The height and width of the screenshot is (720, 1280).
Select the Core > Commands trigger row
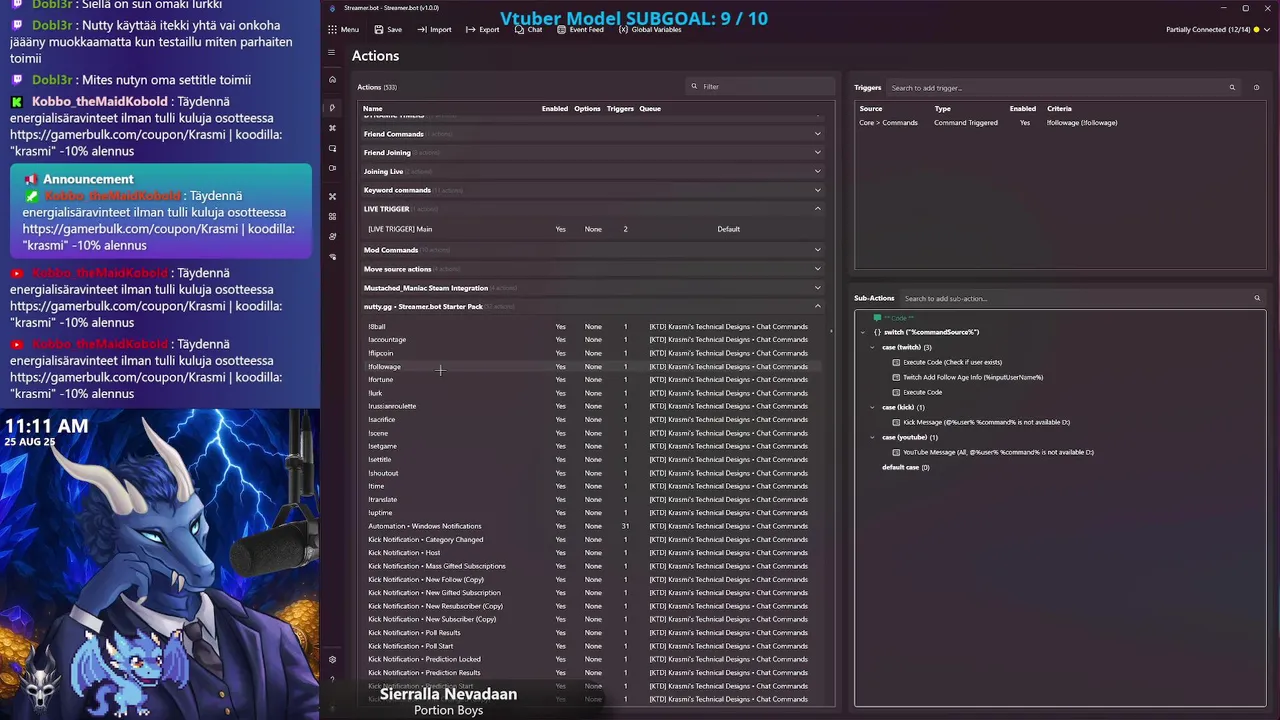click(1058, 122)
